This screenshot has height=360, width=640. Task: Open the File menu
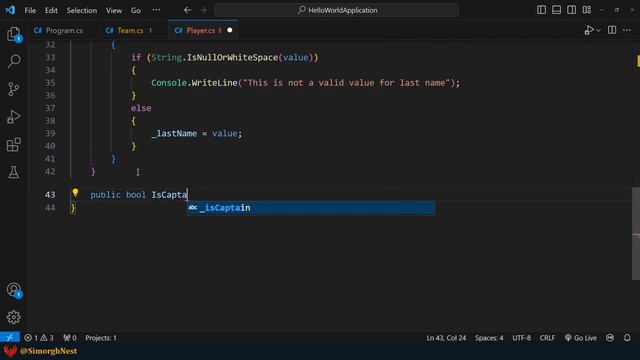[x=30, y=10]
